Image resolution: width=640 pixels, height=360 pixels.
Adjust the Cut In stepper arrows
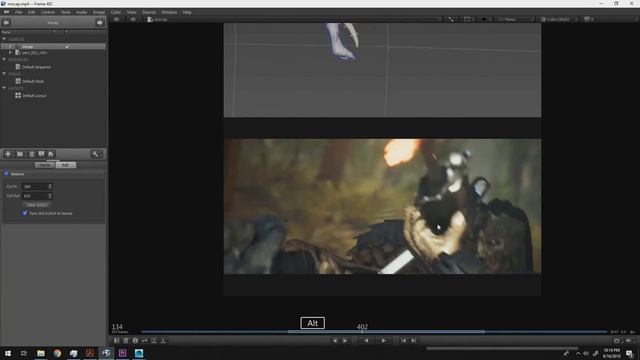pyautogui.click(x=50, y=187)
